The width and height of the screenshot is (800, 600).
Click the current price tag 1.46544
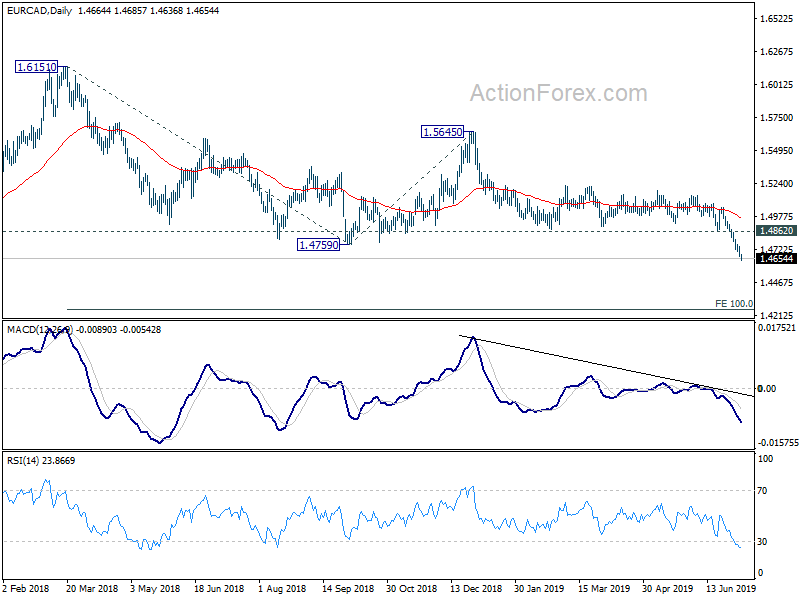(776, 259)
